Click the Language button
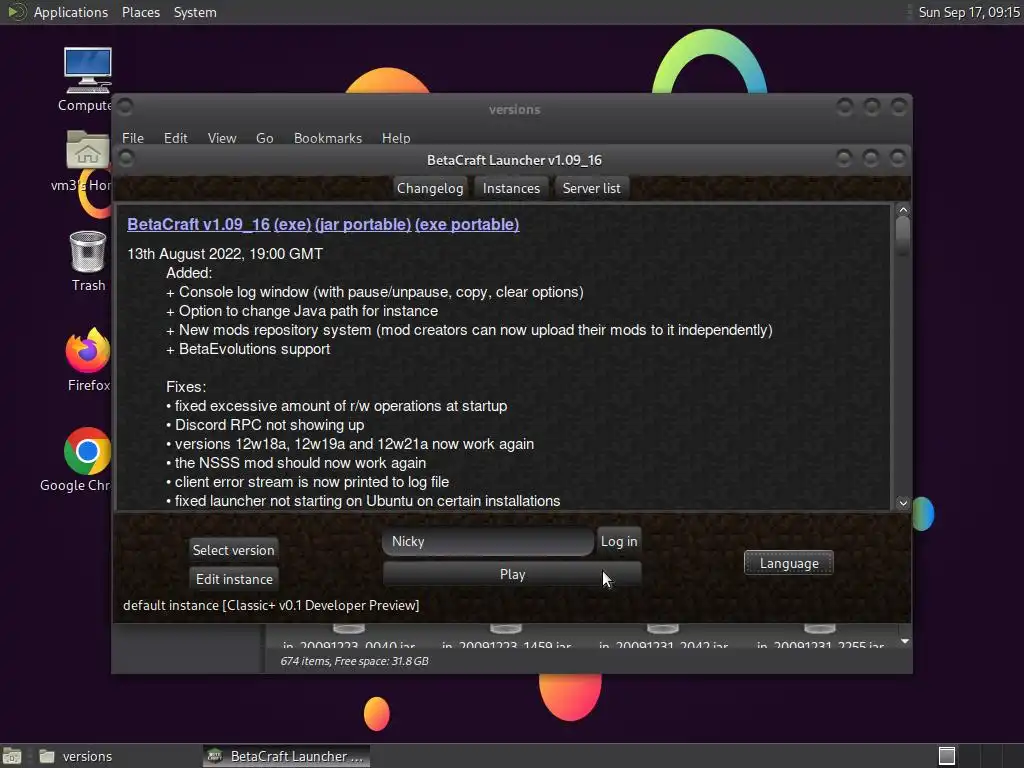 click(788, 563)
